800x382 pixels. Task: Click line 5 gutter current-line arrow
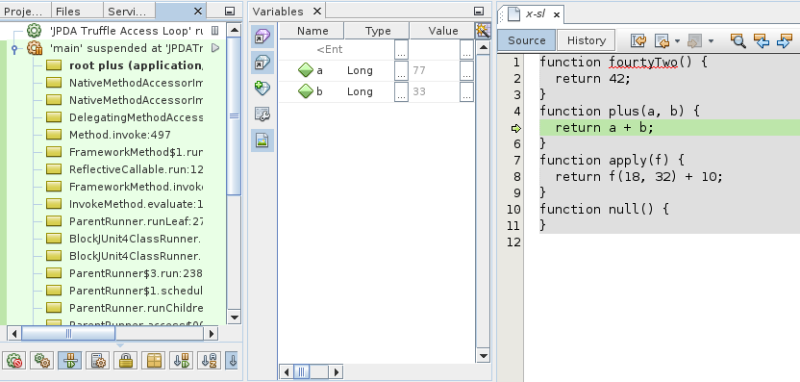coord(516,128)
